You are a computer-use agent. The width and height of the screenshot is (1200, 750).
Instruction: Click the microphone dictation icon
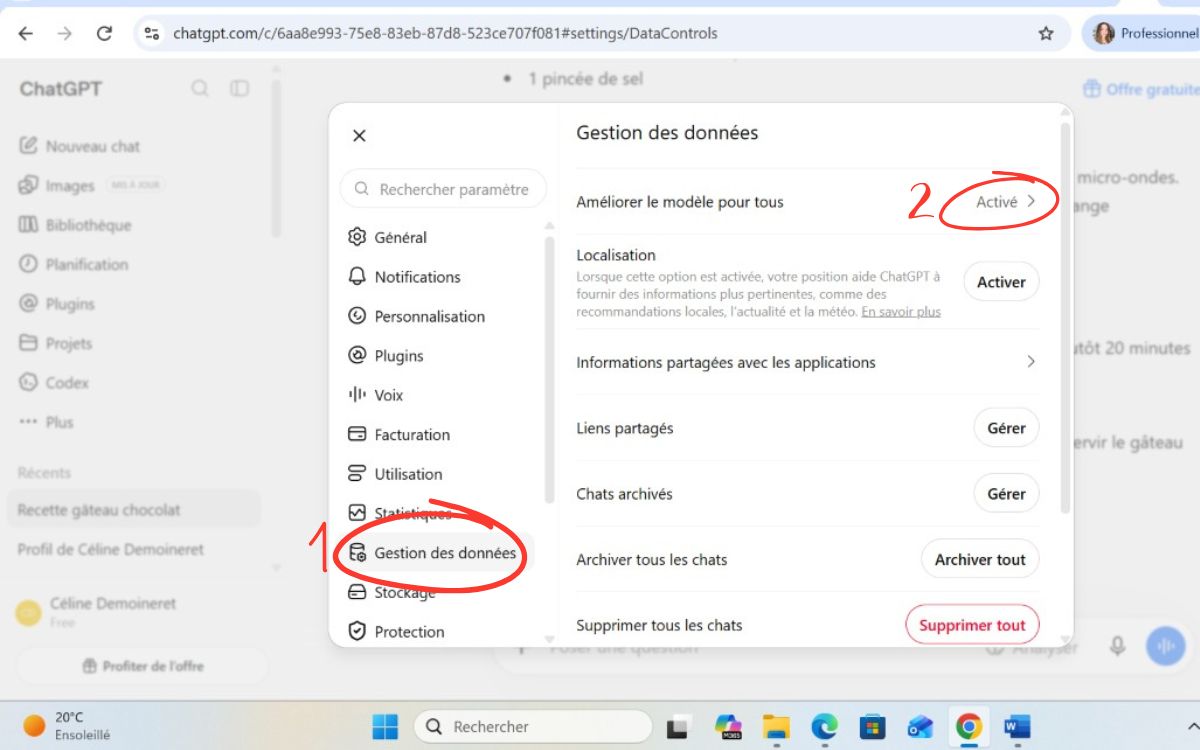[1118, 646]
